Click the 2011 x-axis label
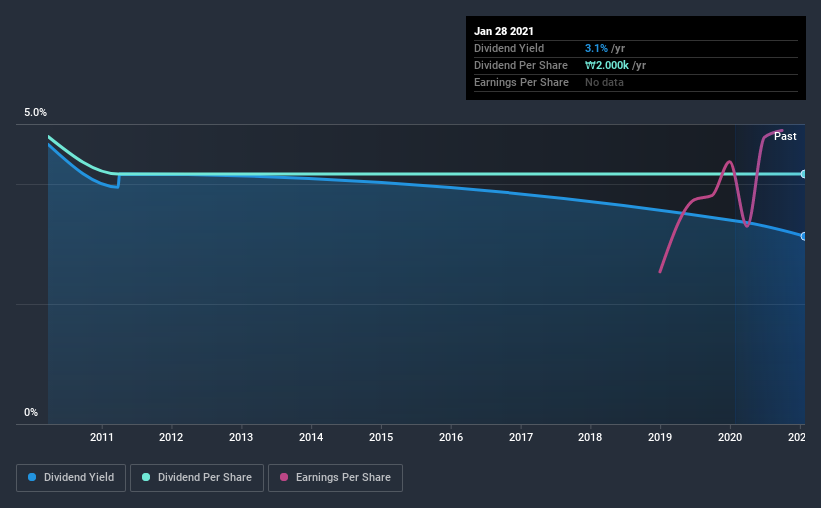 102,437
